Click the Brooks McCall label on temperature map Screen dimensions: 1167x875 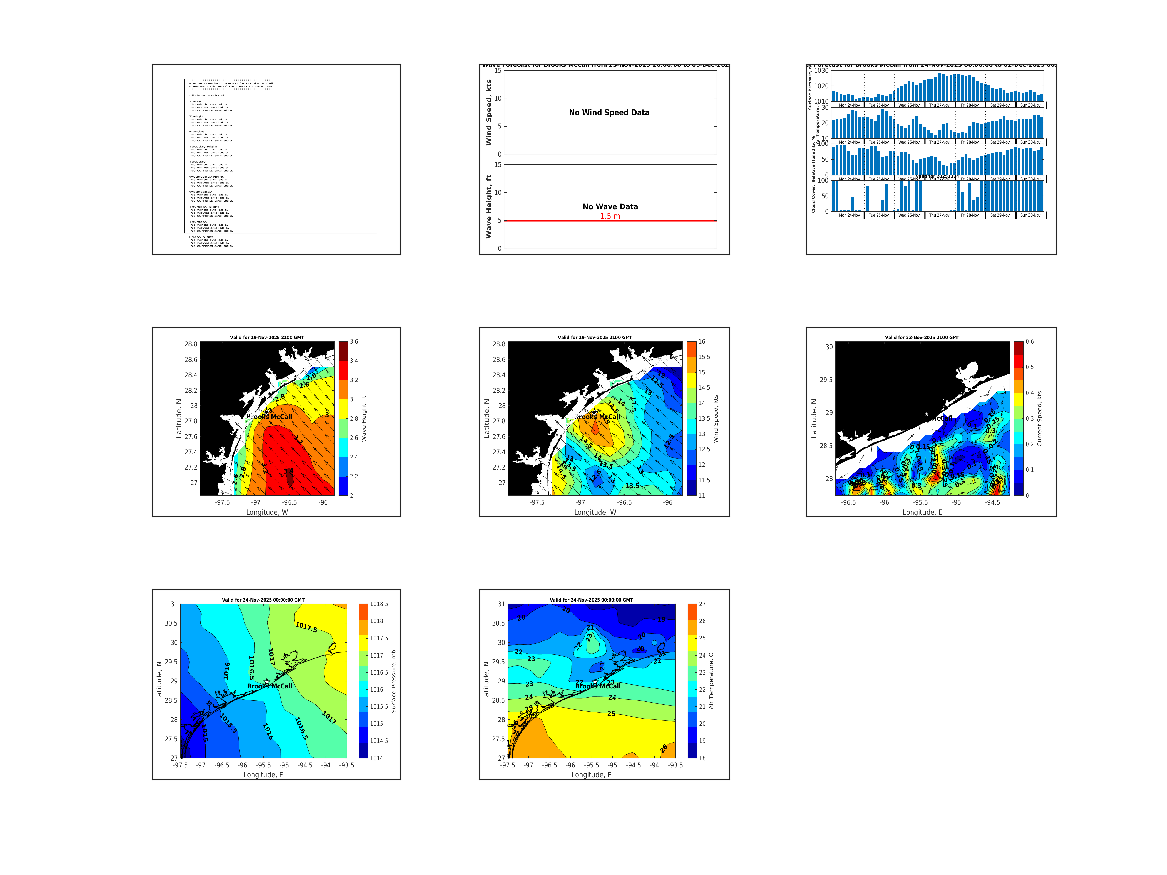pyautogui.click(x=598, y=686)
